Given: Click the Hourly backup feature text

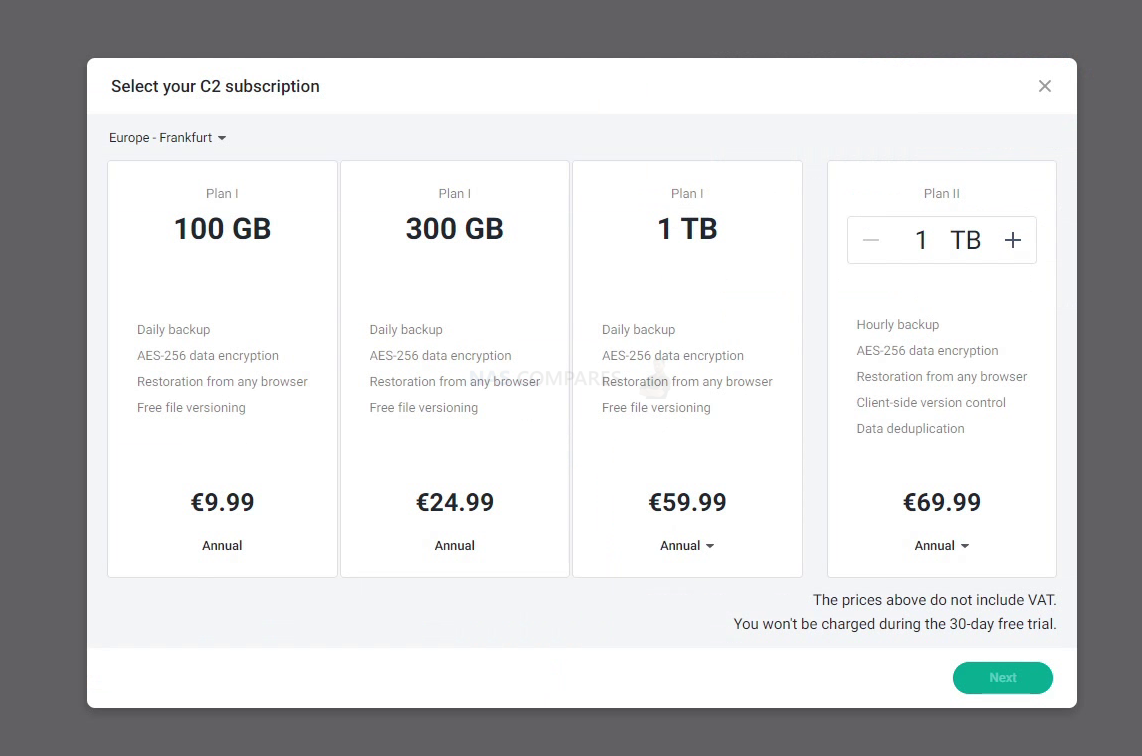Looking at the screenshot, I should click(x=897, y=324).
